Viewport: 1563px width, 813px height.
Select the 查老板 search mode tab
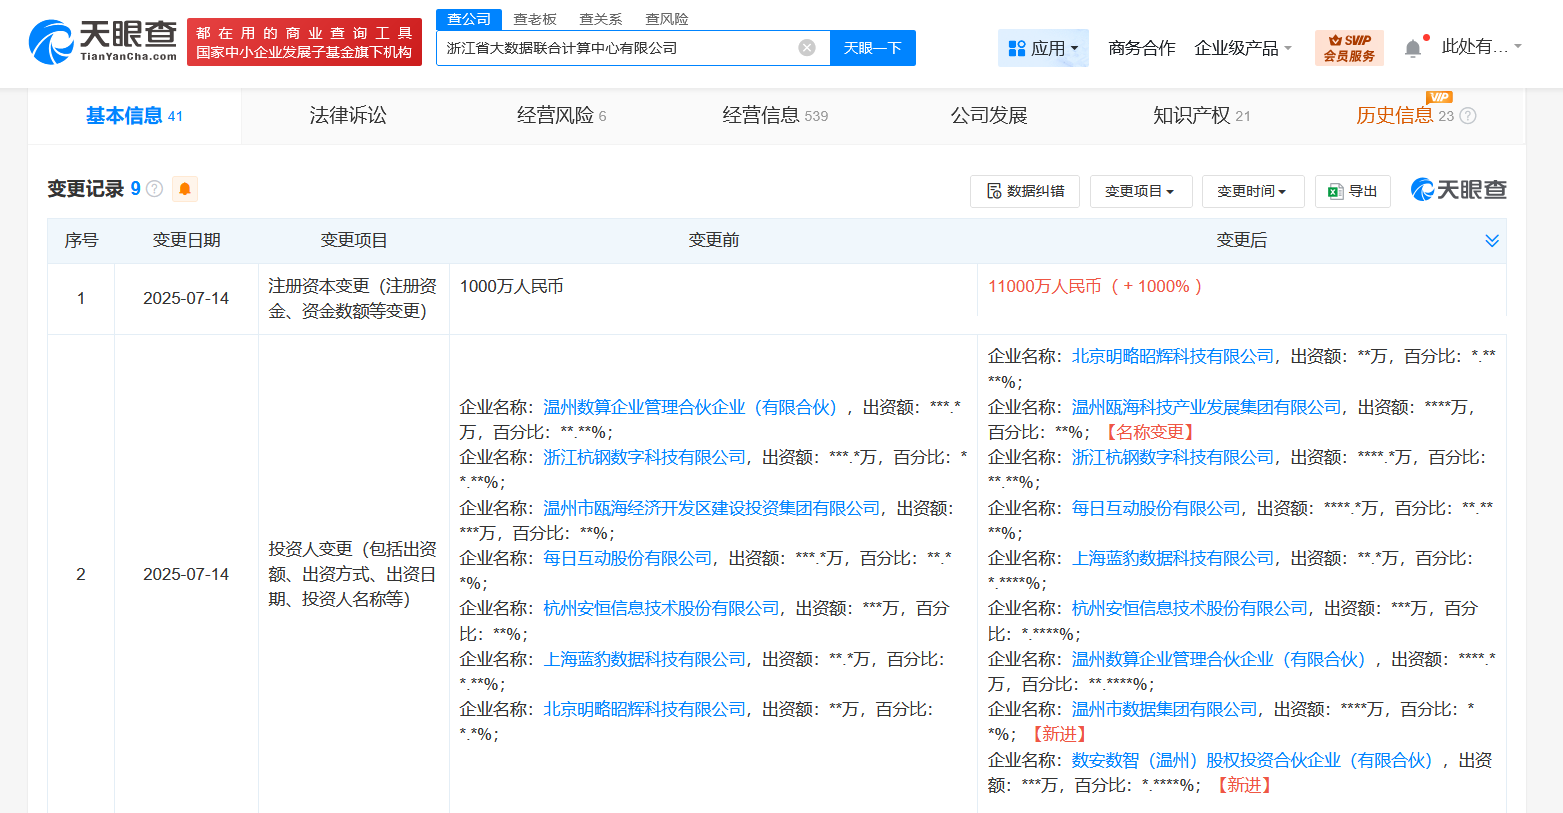[x=535, y=19]
